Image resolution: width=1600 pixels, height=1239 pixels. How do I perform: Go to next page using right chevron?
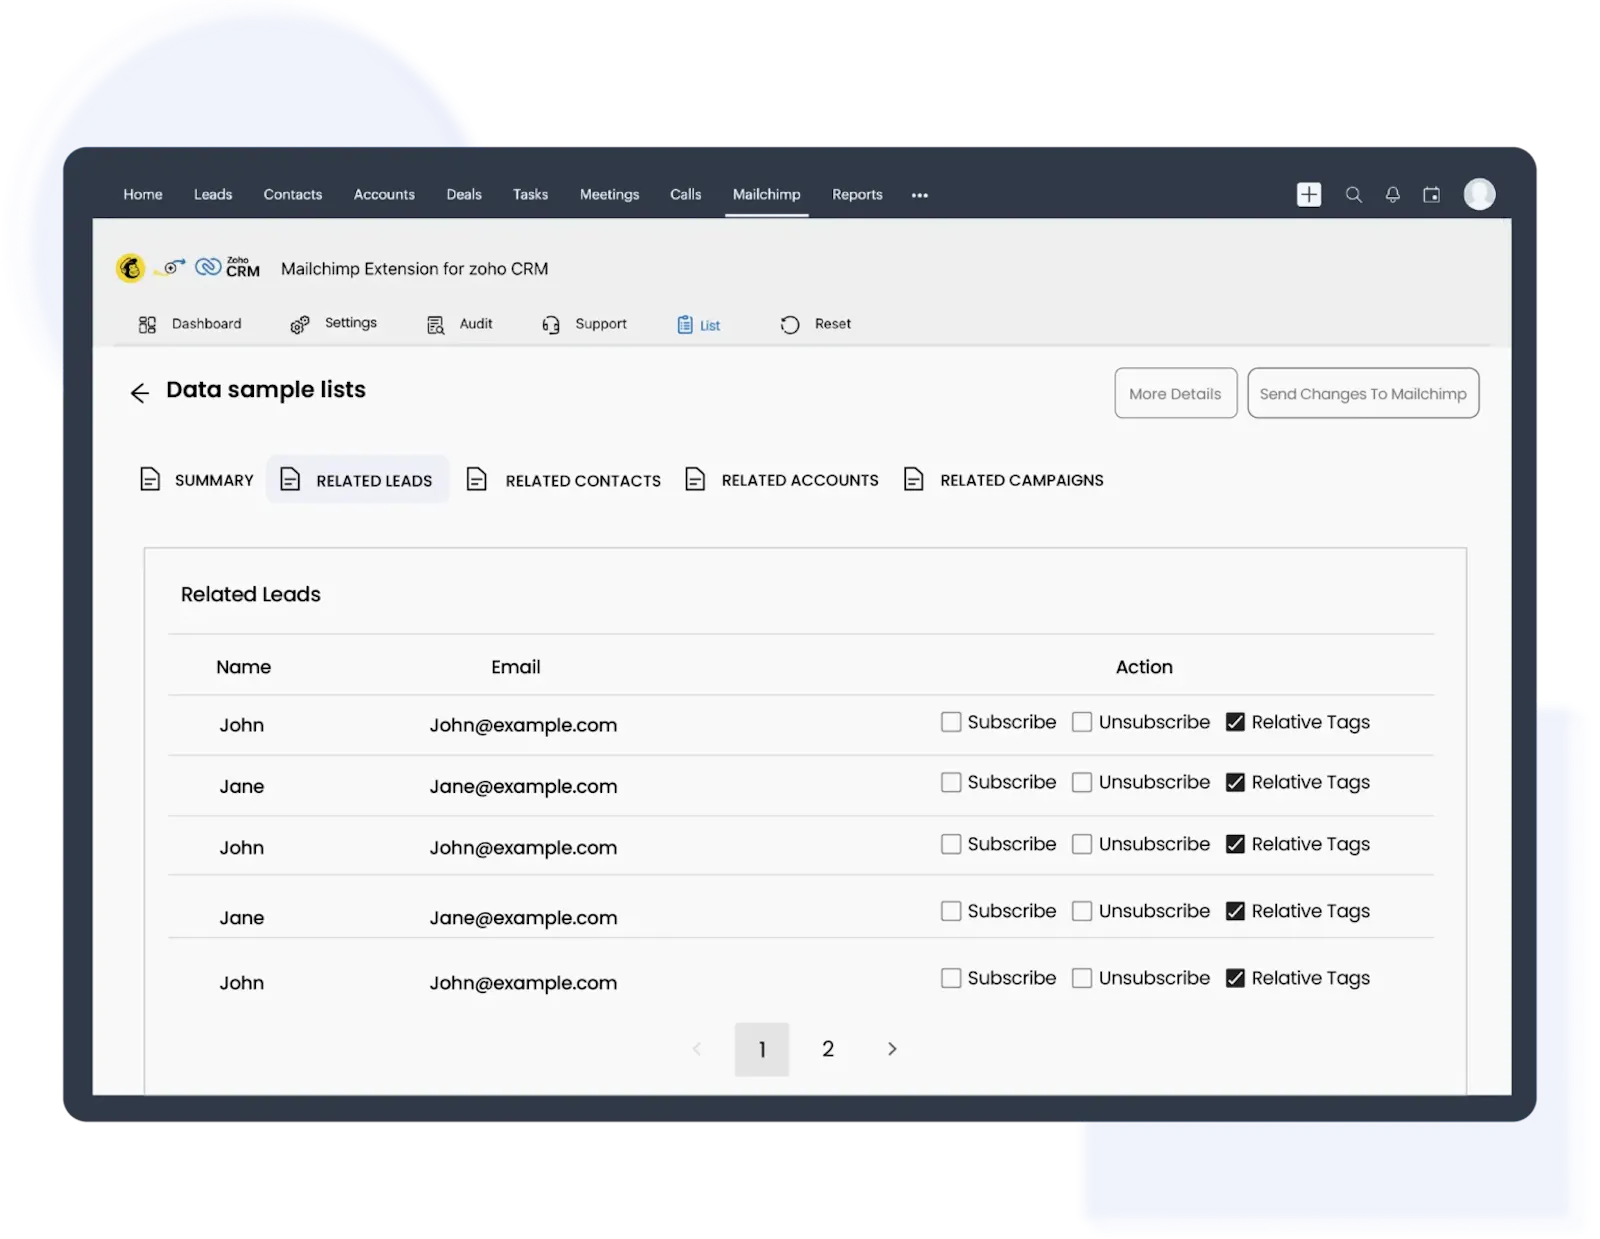[x=892, y=1048]
